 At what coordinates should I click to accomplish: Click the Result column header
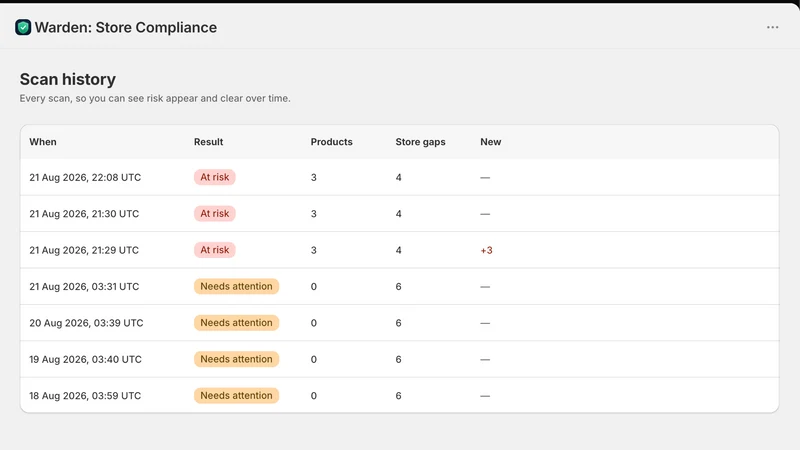(208, 142)
